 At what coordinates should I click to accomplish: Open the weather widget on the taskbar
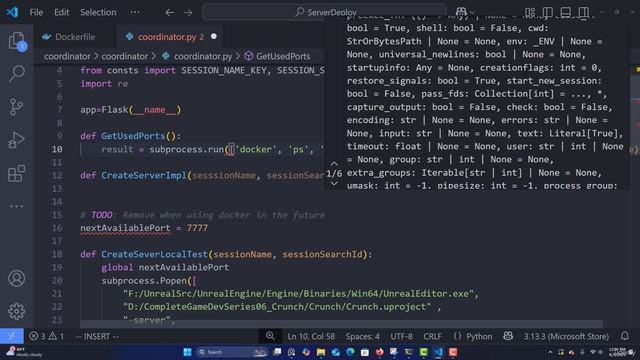pyautogui.click(x=24, y=352)
